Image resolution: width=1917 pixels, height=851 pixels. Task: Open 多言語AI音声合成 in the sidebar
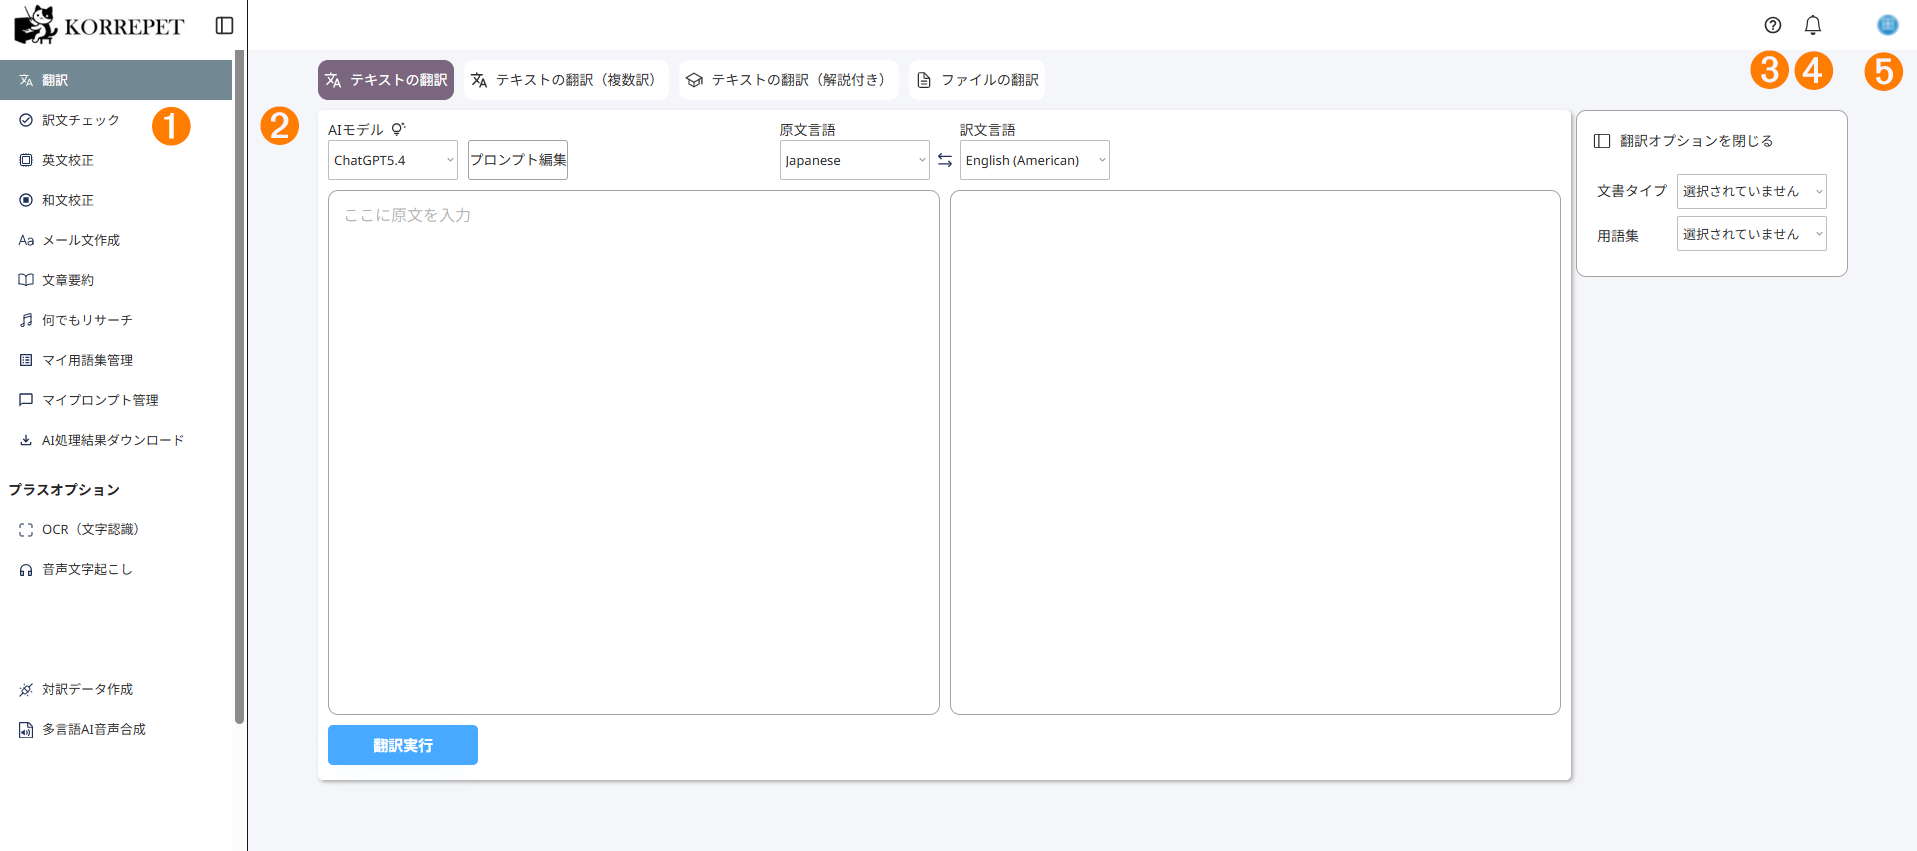[116, 729]
